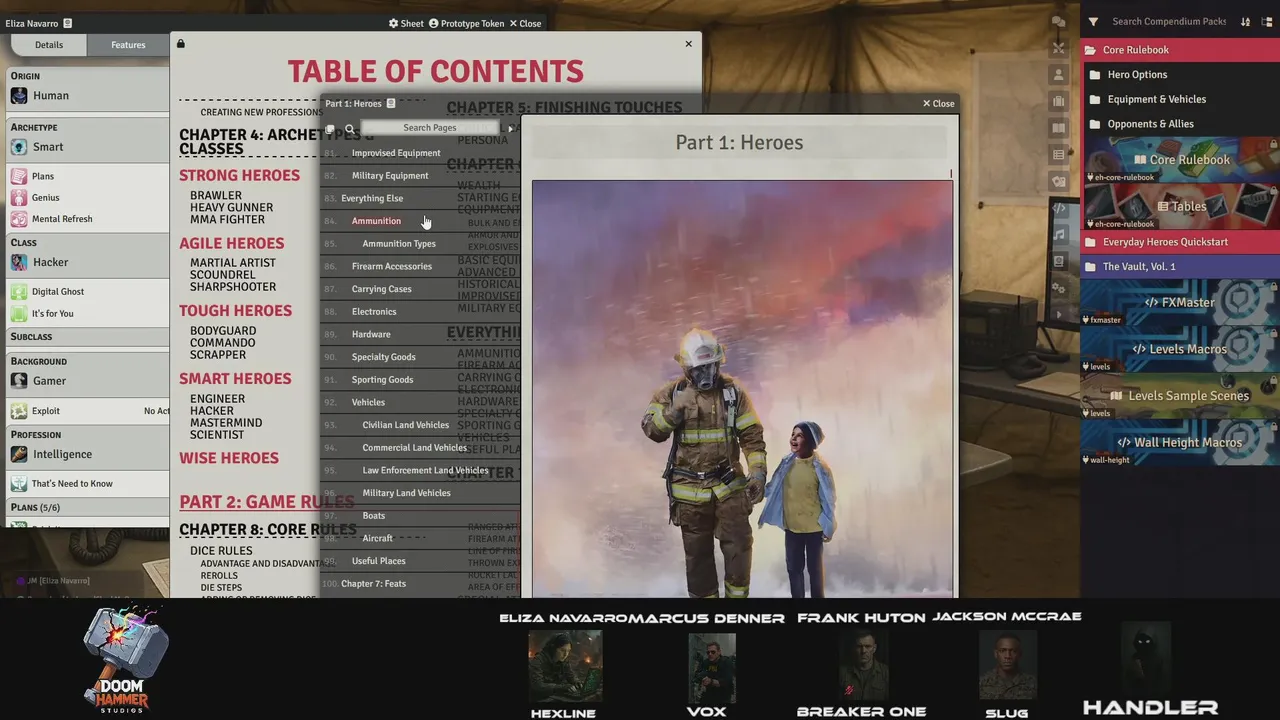
Task: Click the Intelligence profession icon
Action: click(19, 454)
